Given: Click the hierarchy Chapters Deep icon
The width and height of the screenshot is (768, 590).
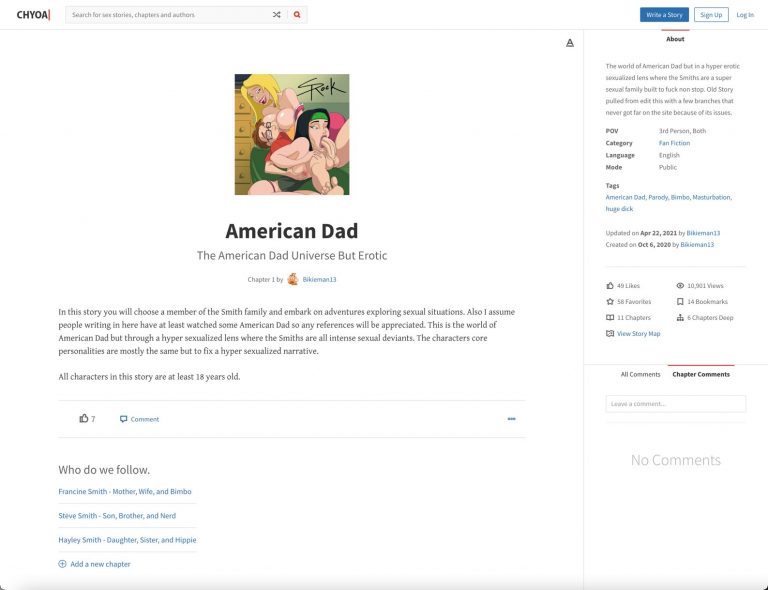Looking at the screenshot, I should pyautogui.click(x=680, y=318).
